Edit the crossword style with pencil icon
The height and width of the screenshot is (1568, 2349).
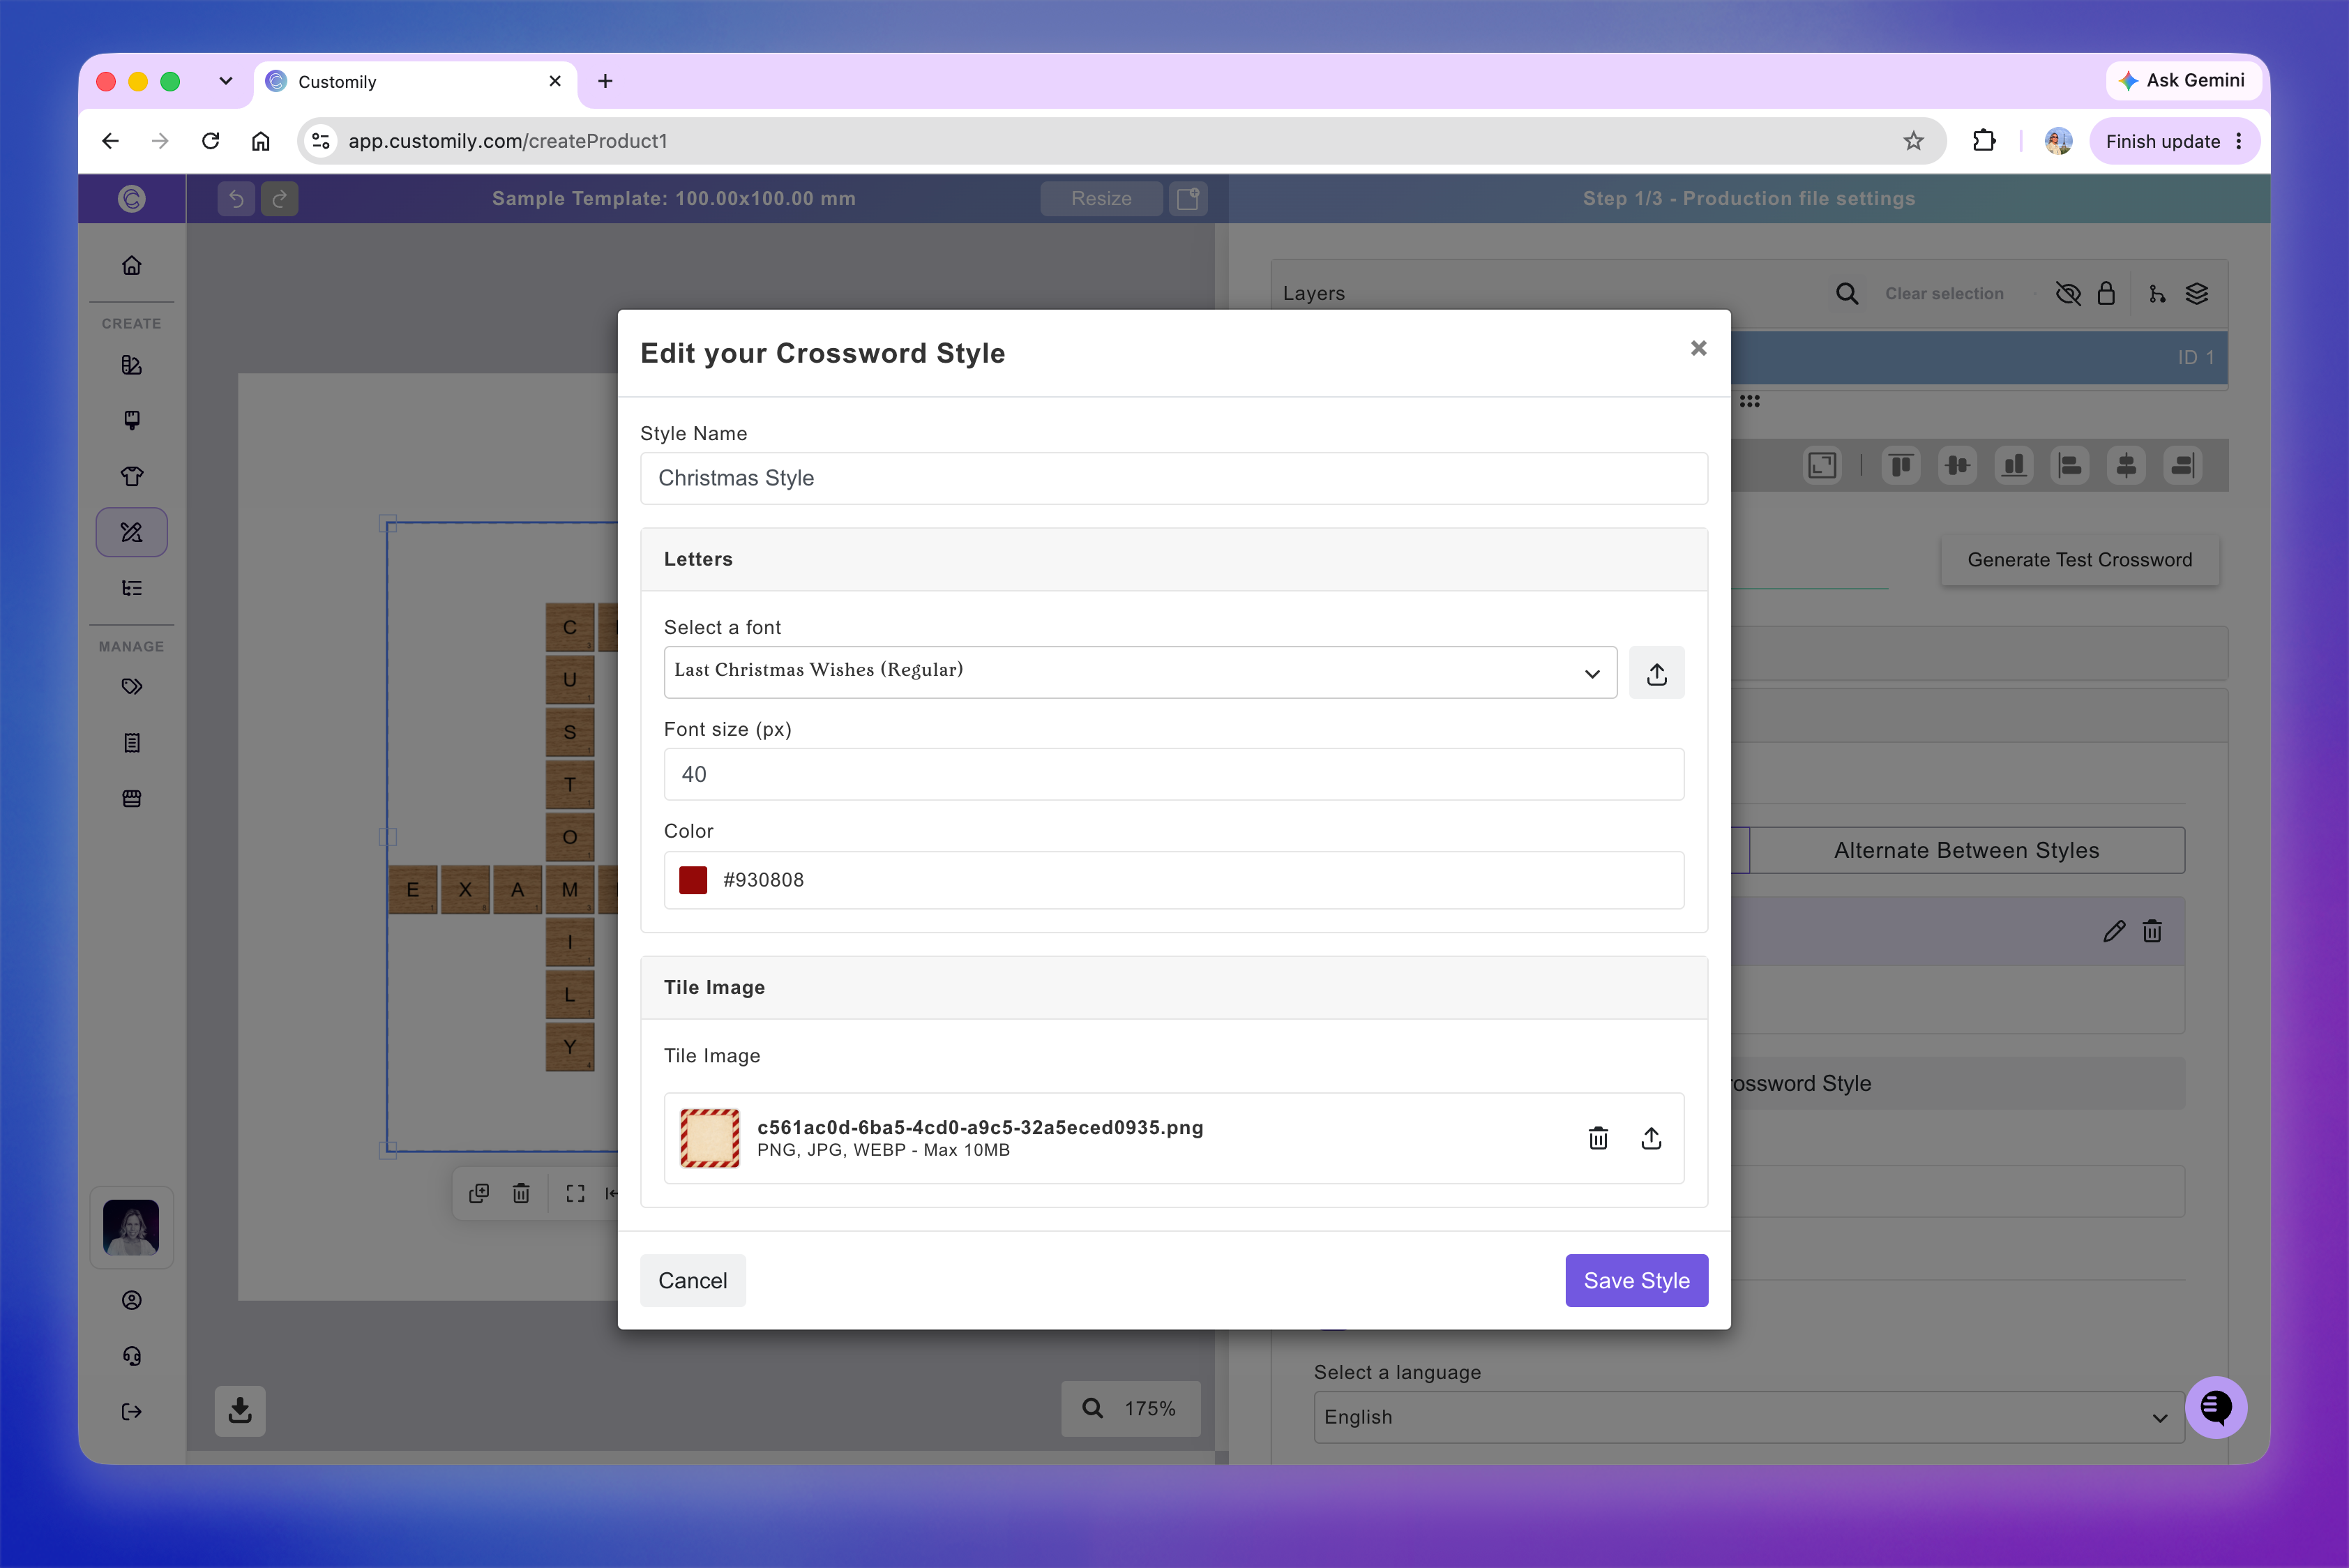tap(2113, 932)
